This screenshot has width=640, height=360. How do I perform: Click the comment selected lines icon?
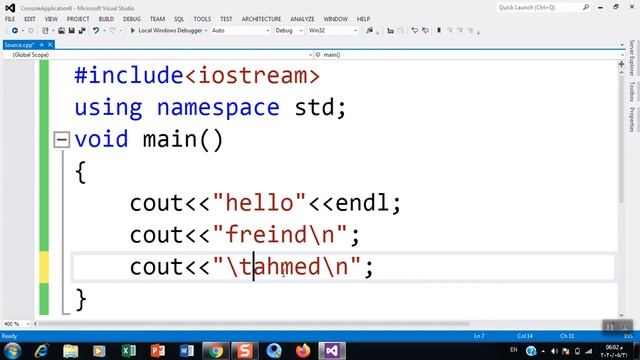click(415, 31)
